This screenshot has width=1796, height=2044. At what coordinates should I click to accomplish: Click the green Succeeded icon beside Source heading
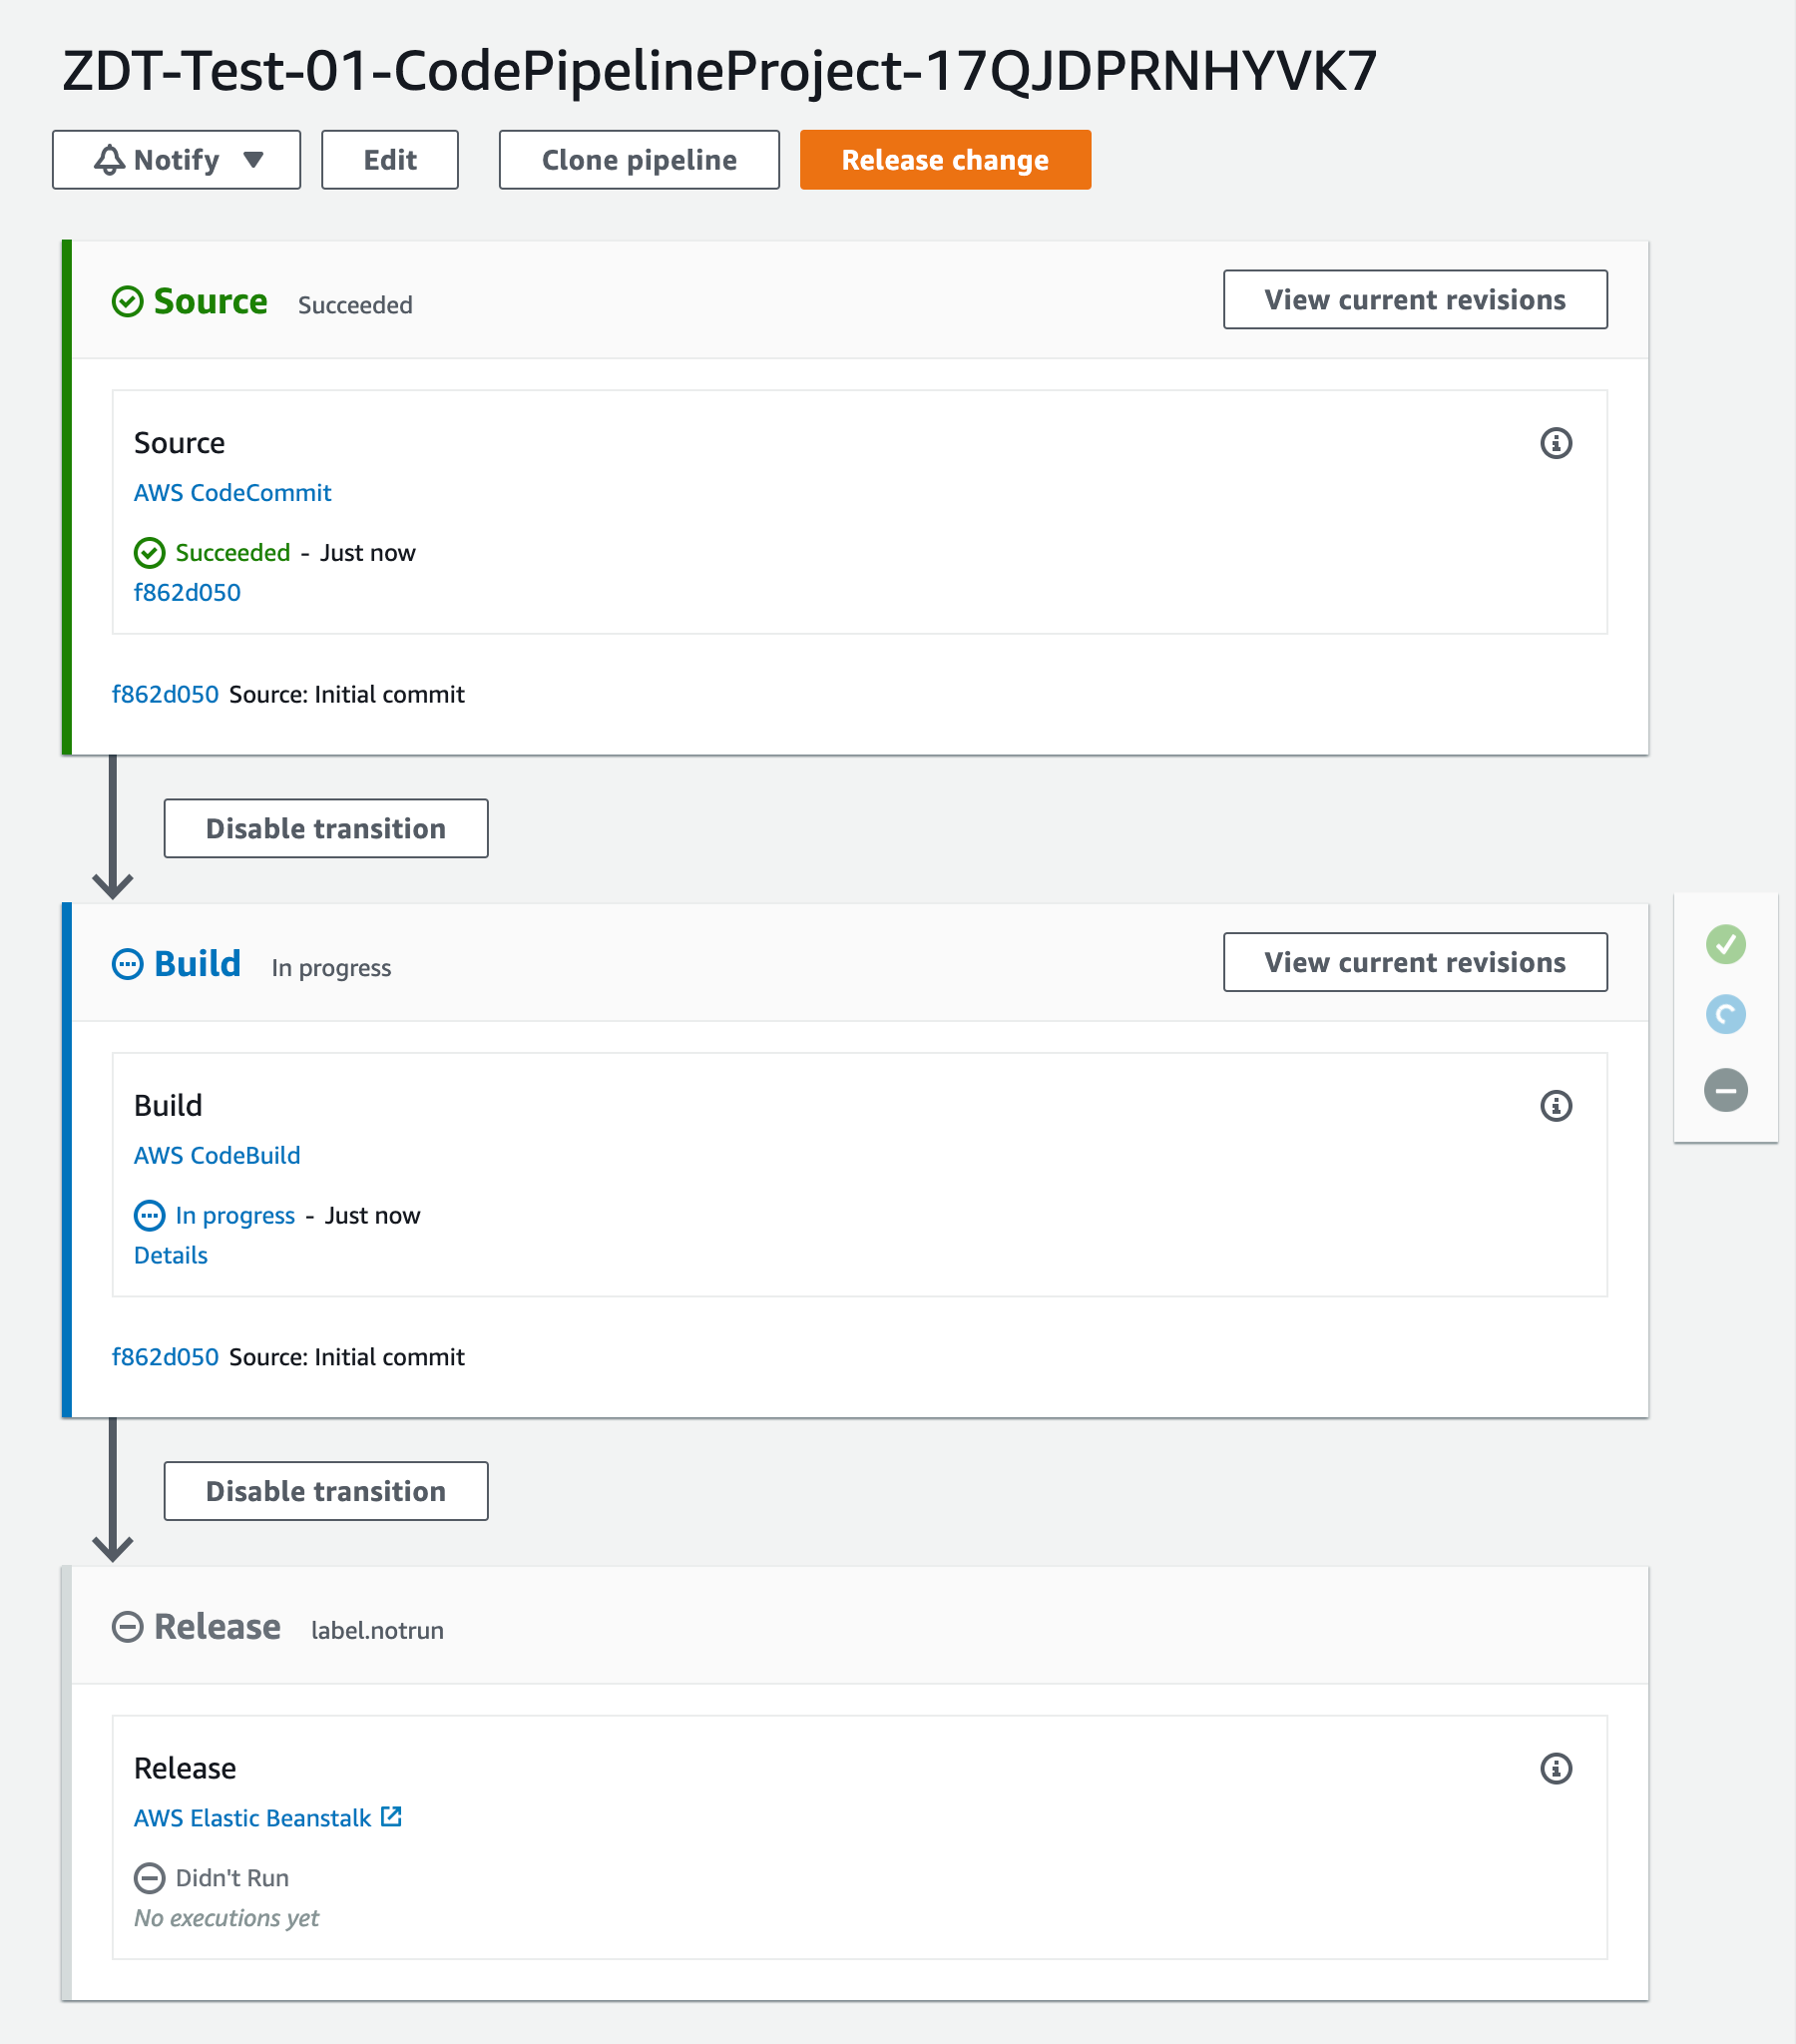[129, 301]
